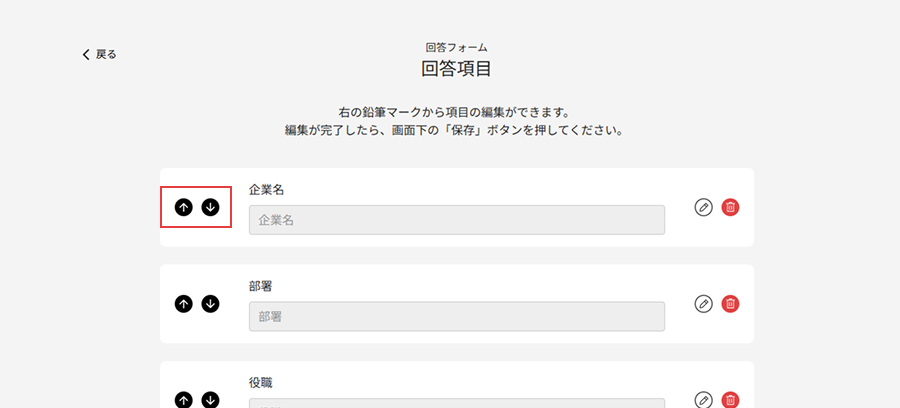This screenshot has width=900, height=408.
Task: Click the 部署 field label
Action: click(261, 286)
